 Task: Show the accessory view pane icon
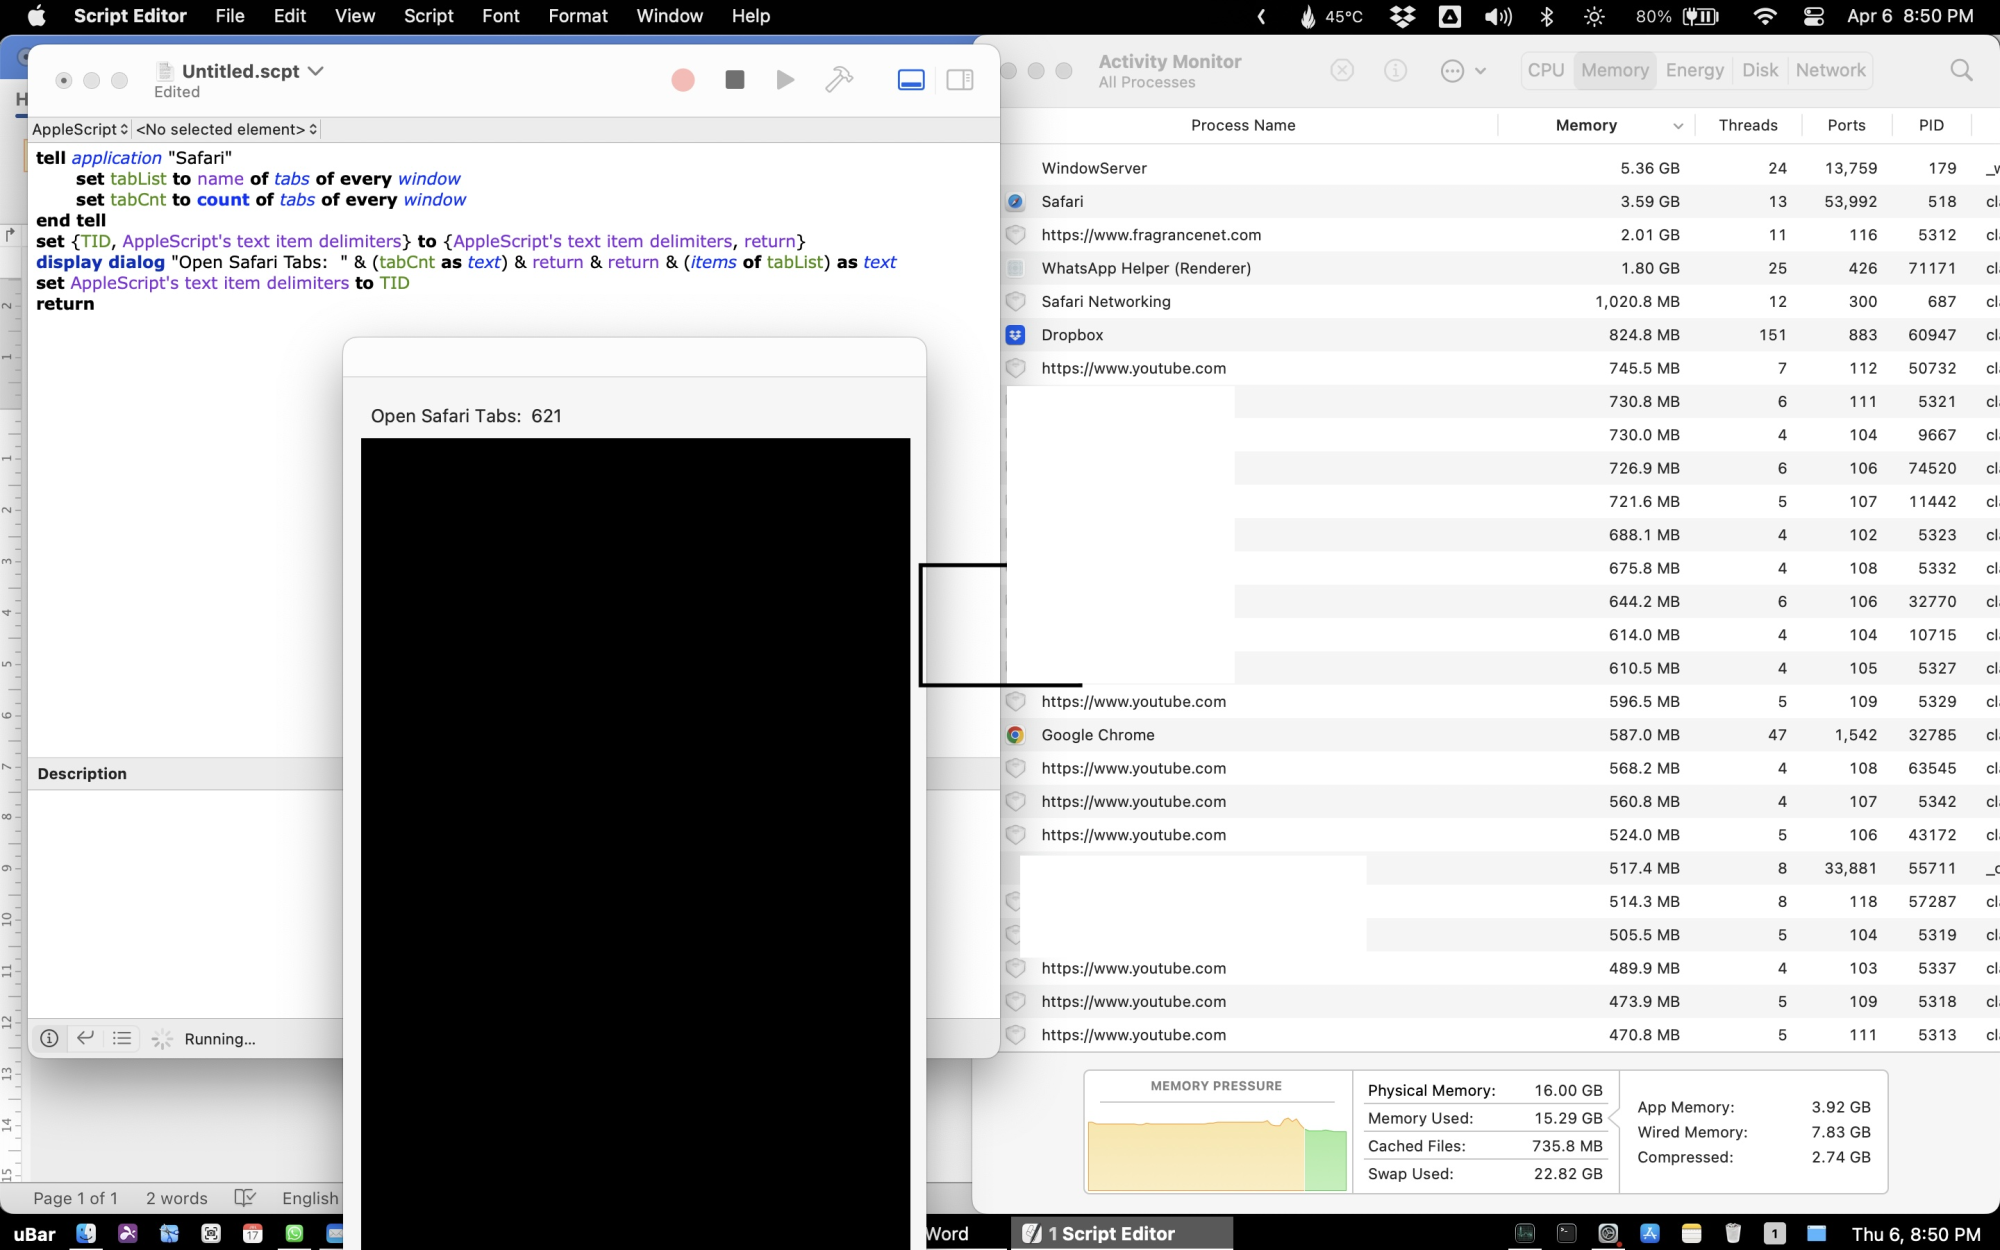point(911,80)
